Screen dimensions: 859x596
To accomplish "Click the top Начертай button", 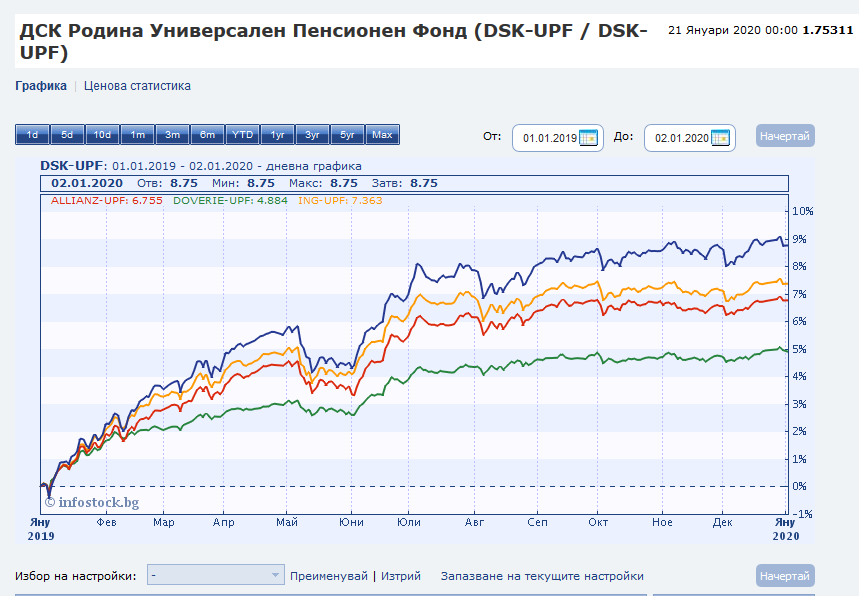I will (785, 136).
